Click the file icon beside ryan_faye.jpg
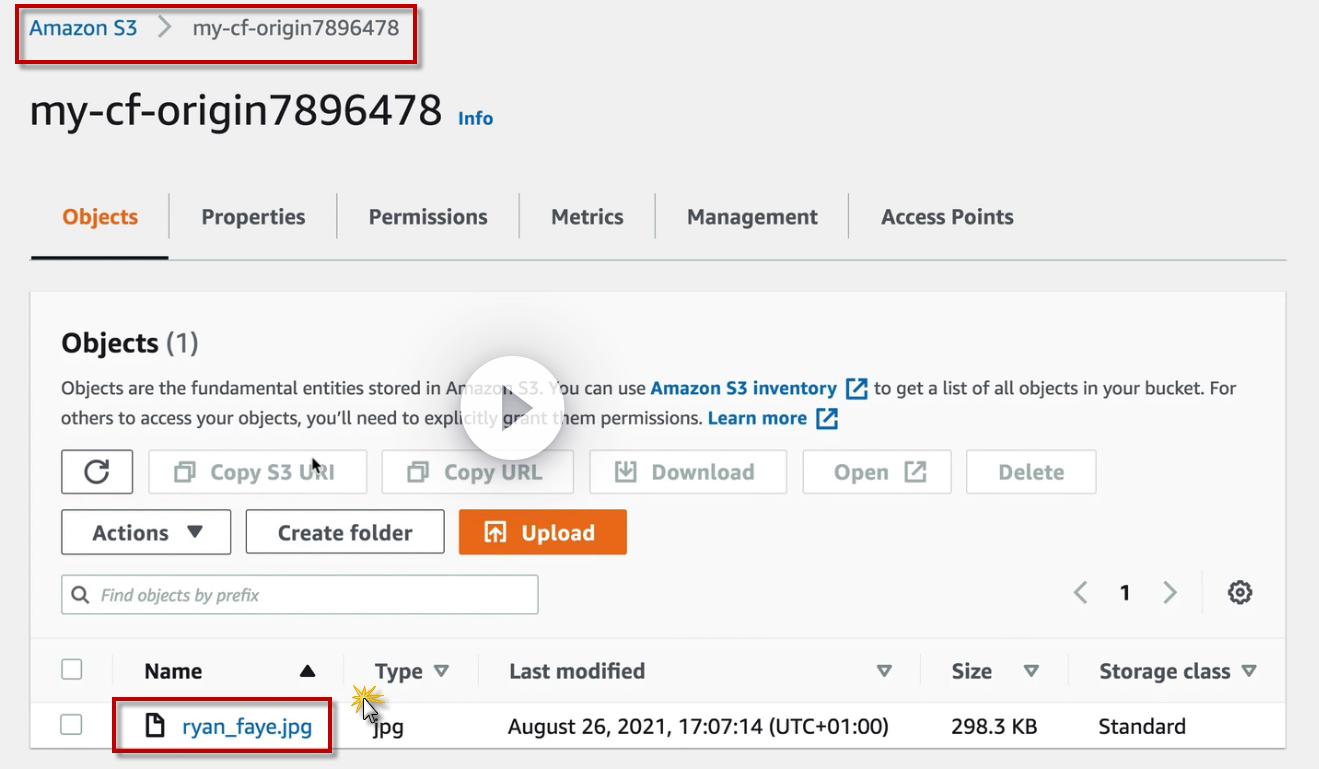This screenshot has width=1319, height=769. pos(155,726)
